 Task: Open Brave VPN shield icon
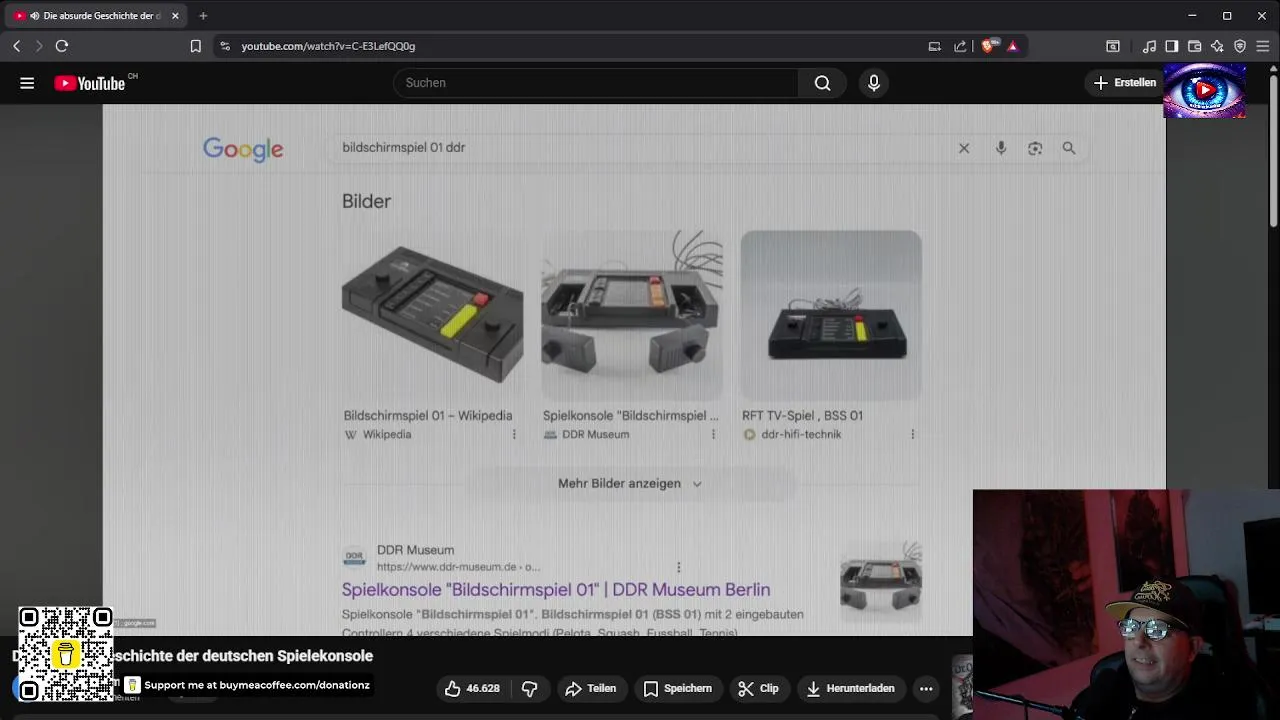[1240, 46]
